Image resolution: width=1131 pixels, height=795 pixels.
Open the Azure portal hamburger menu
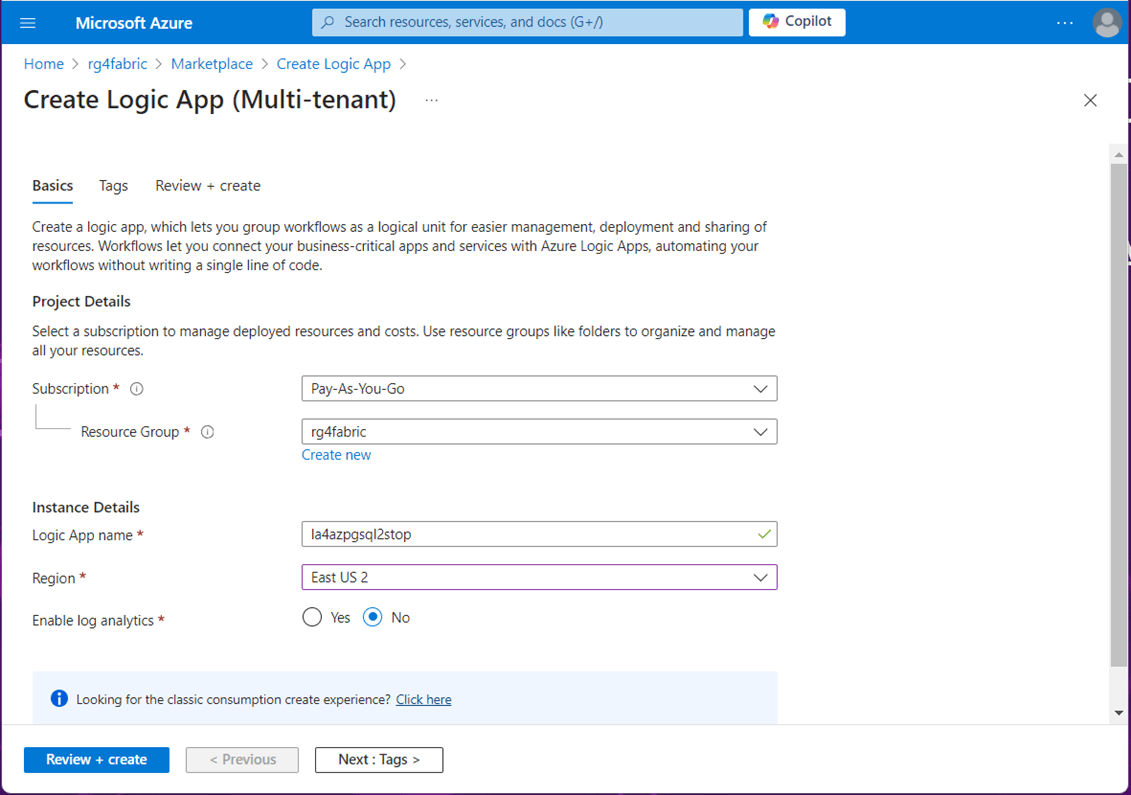click(28, 22)
